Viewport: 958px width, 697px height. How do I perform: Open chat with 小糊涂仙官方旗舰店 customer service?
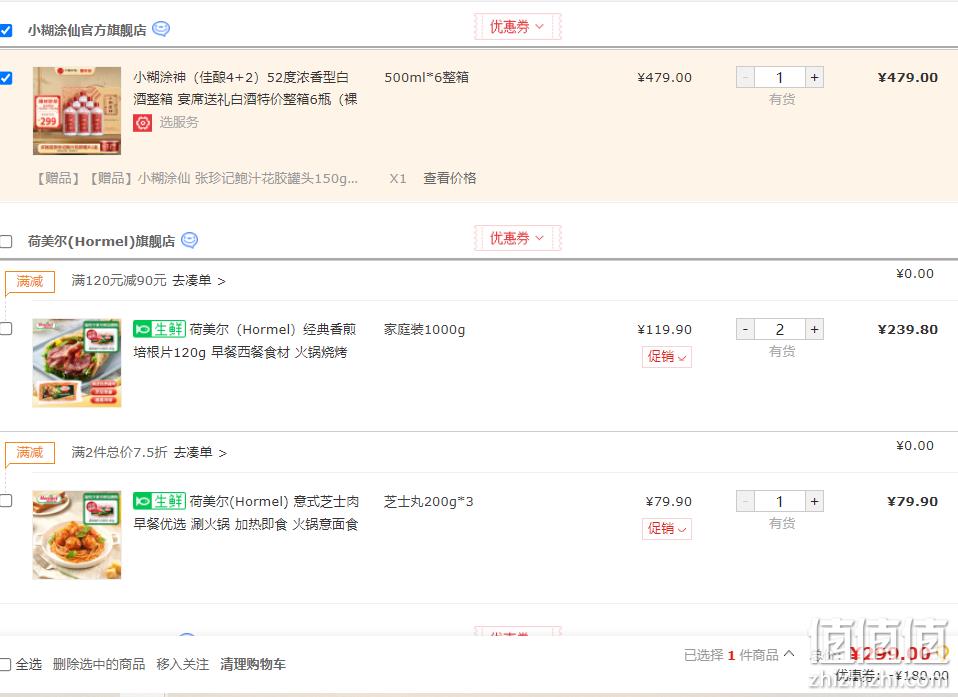click(161, 29)
